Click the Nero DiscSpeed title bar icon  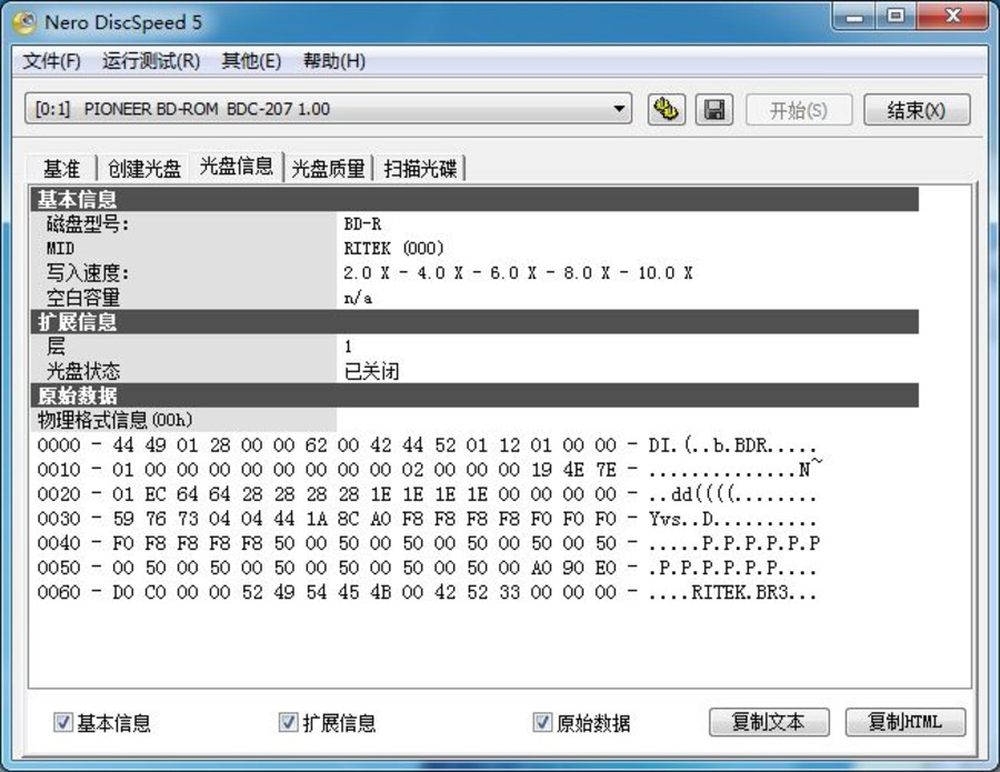pos(24,23)
